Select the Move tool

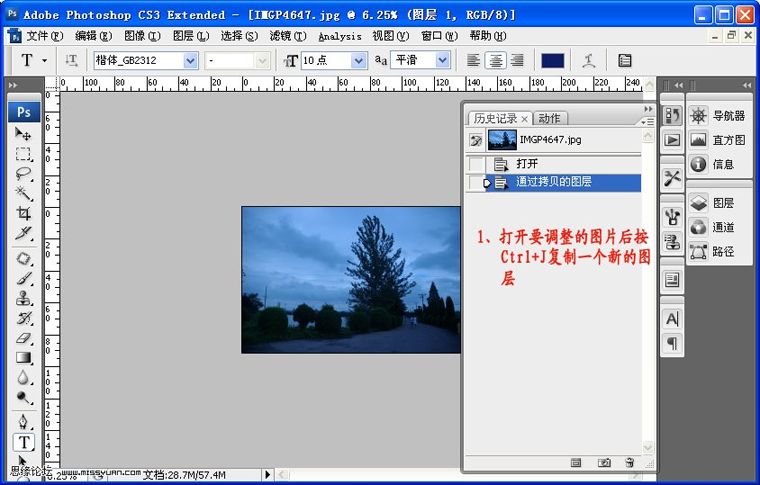(23, 133)
